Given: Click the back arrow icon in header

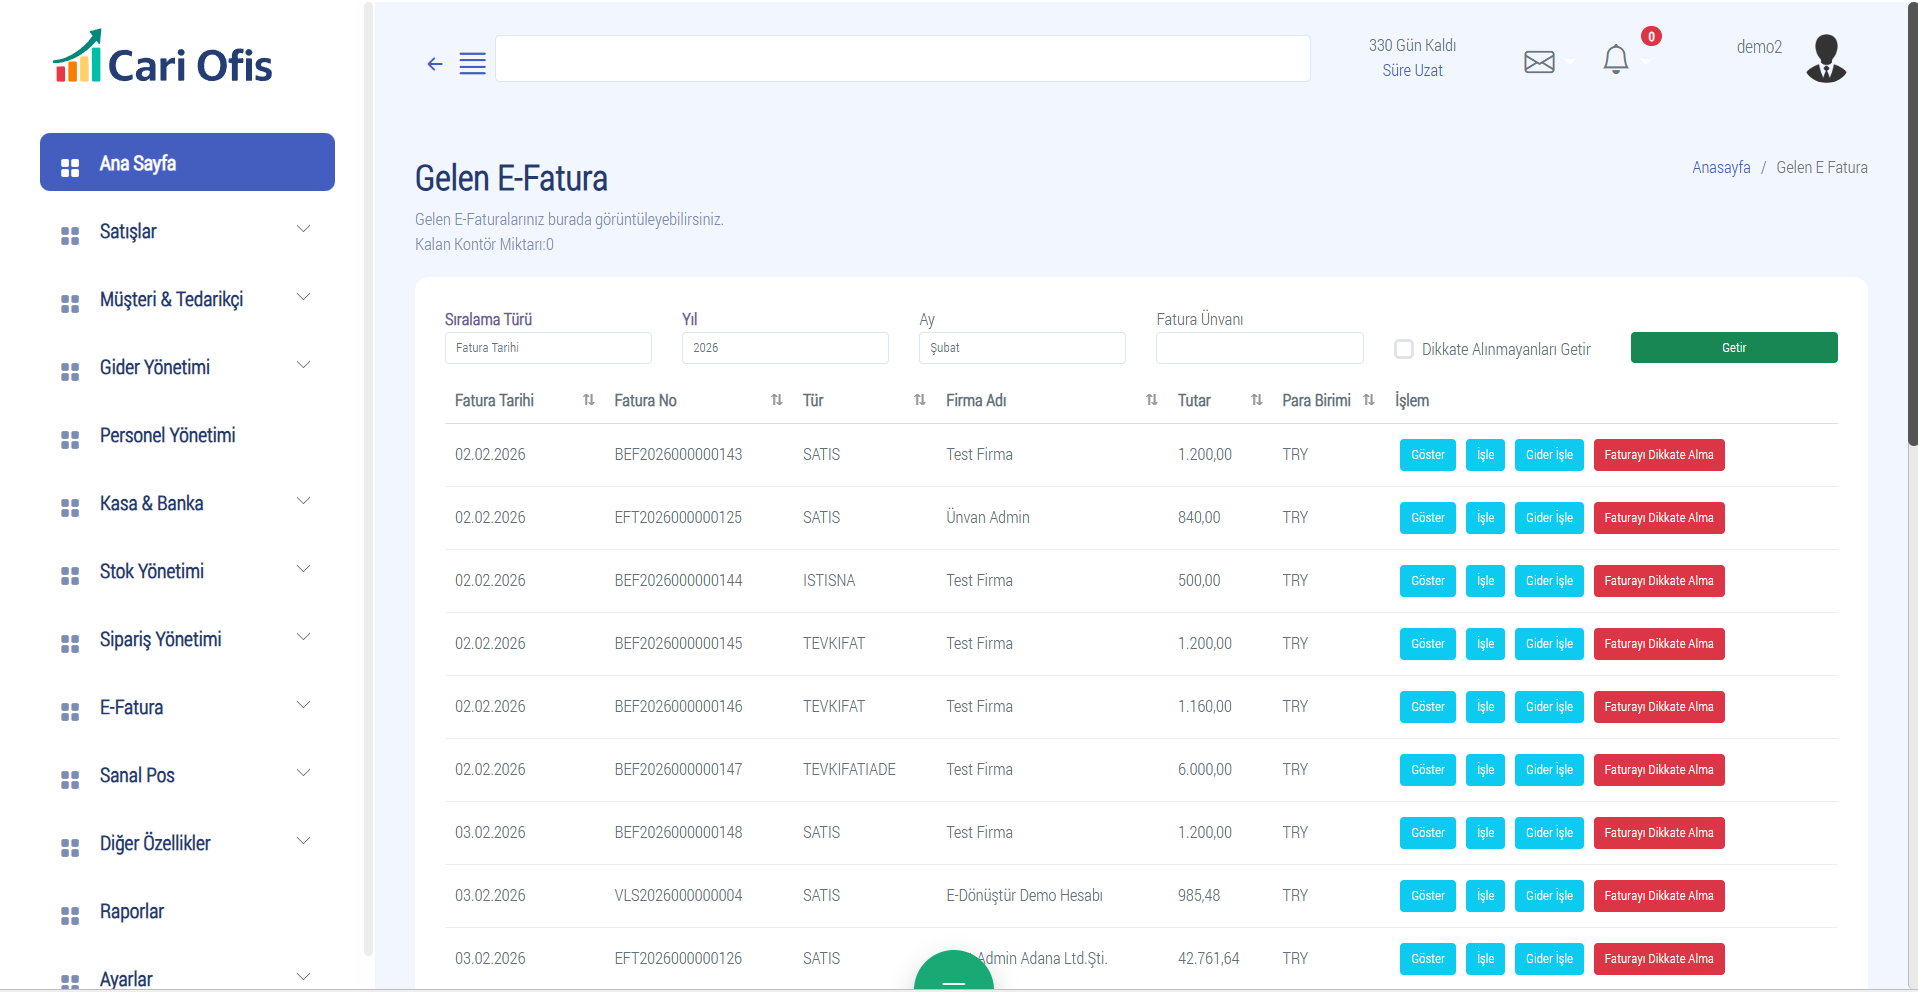Looking at the screenshot, I should (434, 64).
